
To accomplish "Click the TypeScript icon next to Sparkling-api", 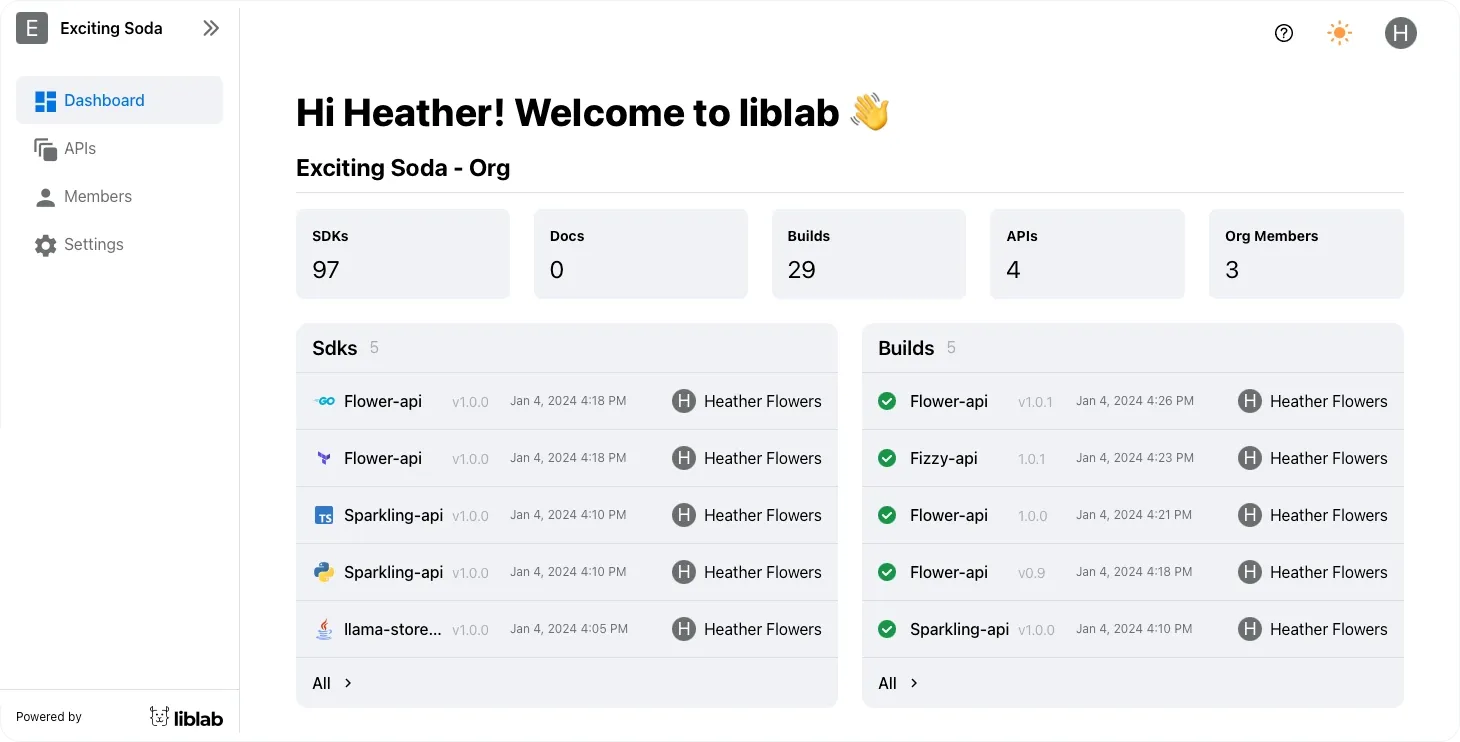I will coord(324,514).
